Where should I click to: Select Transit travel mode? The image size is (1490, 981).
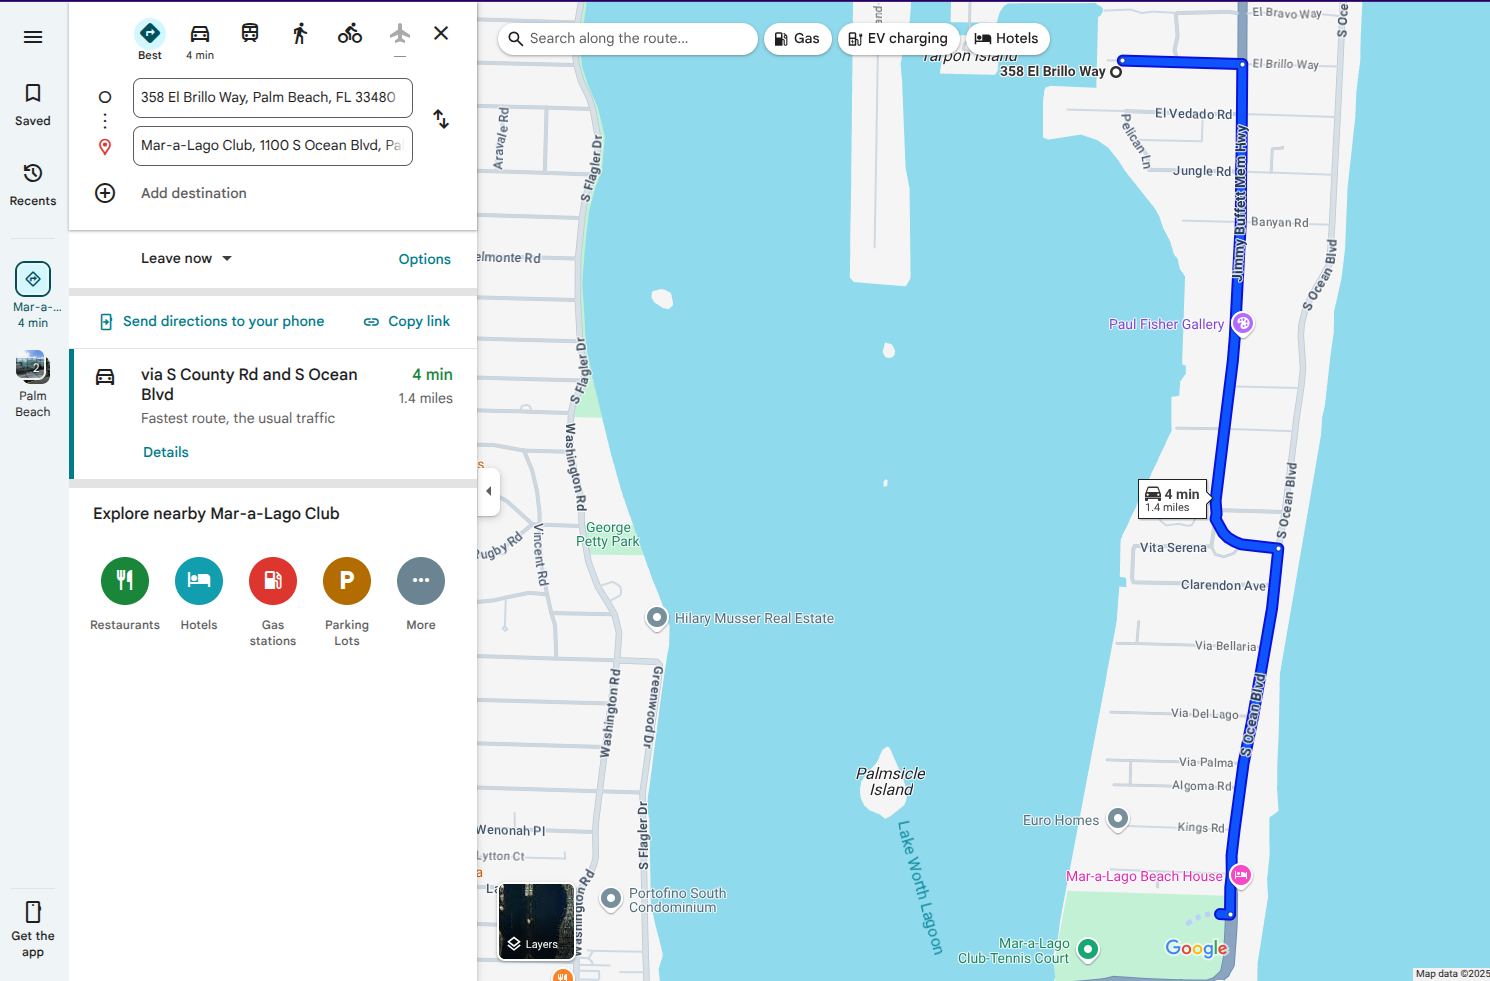[x=250, y=34]
